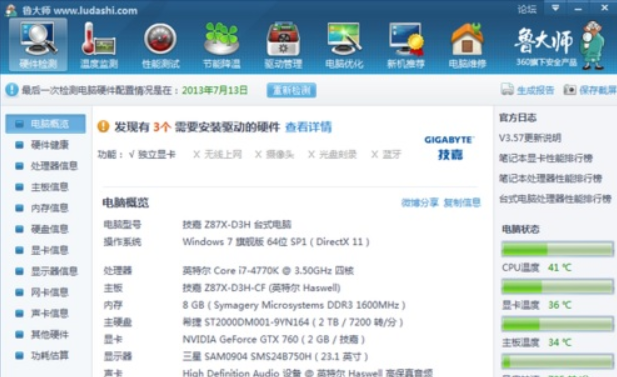This screenshot has height=377, width=617.
Task: Click 主板温度 34 ℃ reading
Action: 537,343
